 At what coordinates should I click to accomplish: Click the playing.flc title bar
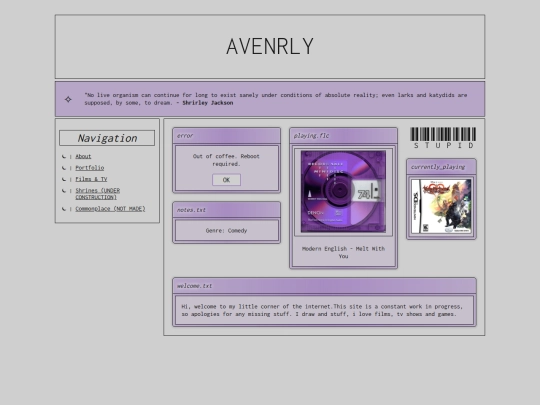click(x=343, y=136)
